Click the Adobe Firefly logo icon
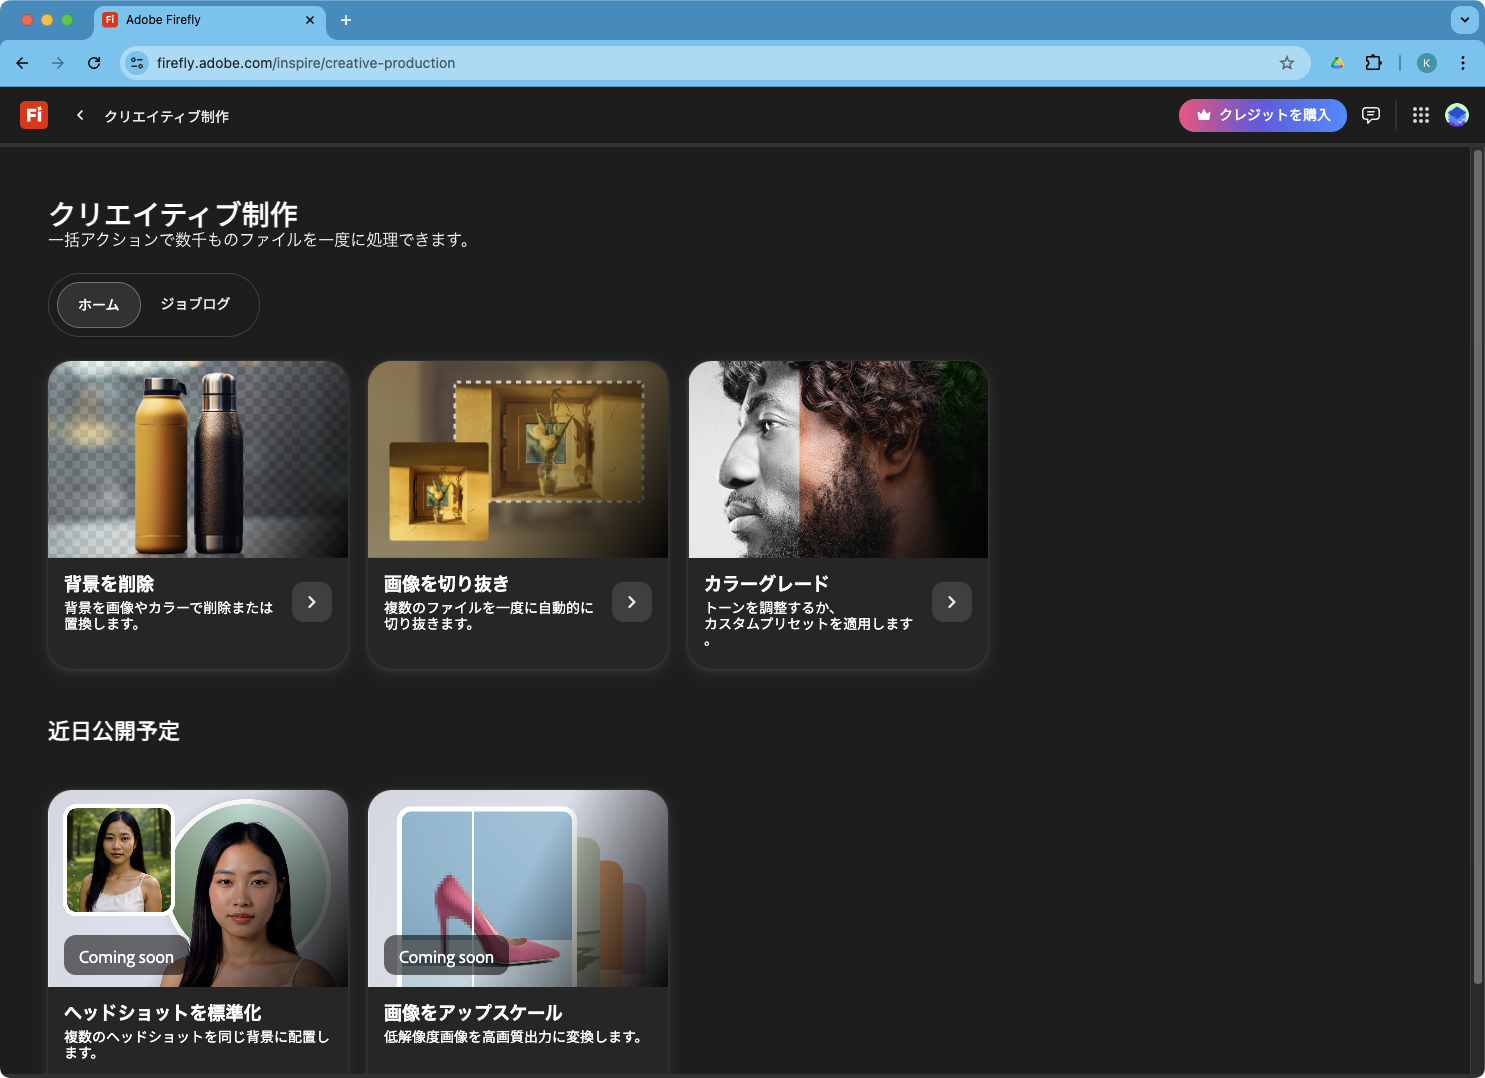1485x1078 pixels. [34, 115]
